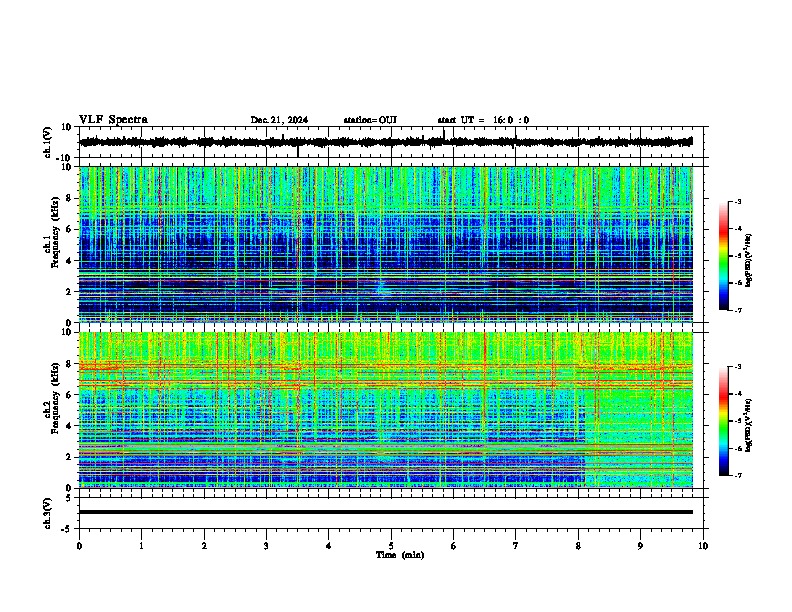This screenshot has width=792, height=612.
Task: Click the "-7" label on ch.1 color scale
Action: pos(737,310)
